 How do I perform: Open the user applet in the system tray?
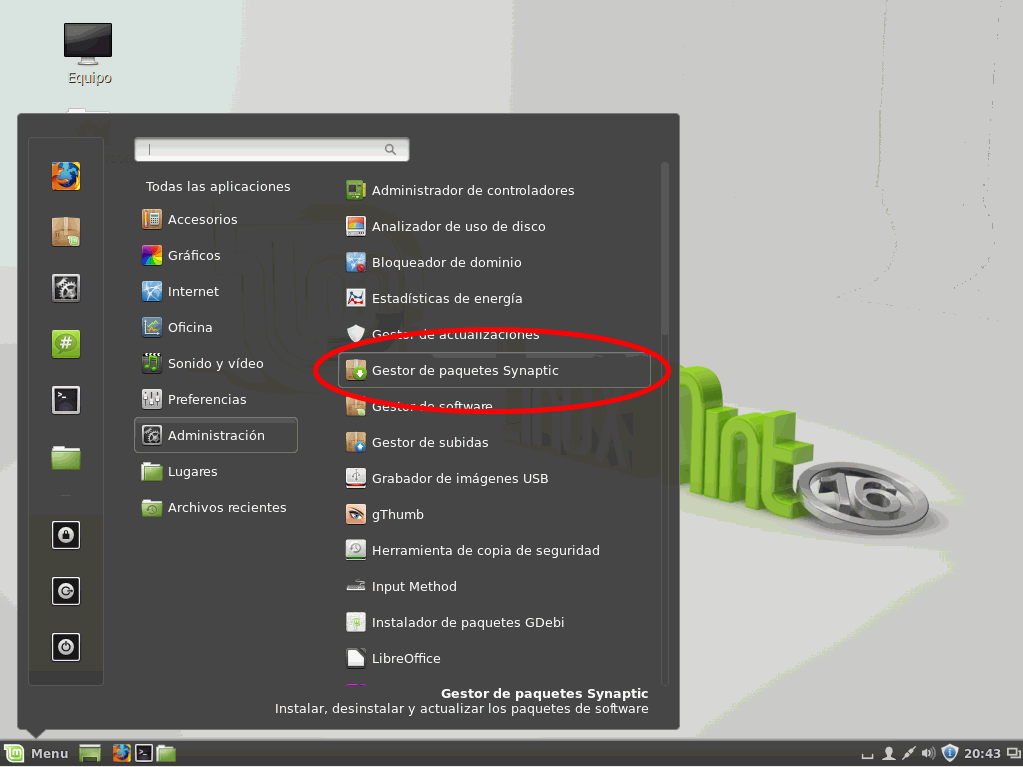pos(889,752)
